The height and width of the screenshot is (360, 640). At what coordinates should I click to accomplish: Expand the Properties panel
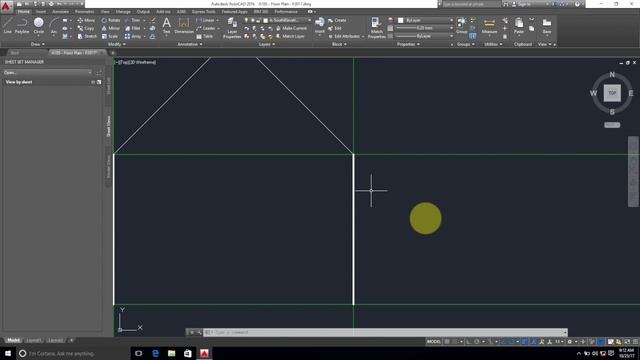pos(408,44)
